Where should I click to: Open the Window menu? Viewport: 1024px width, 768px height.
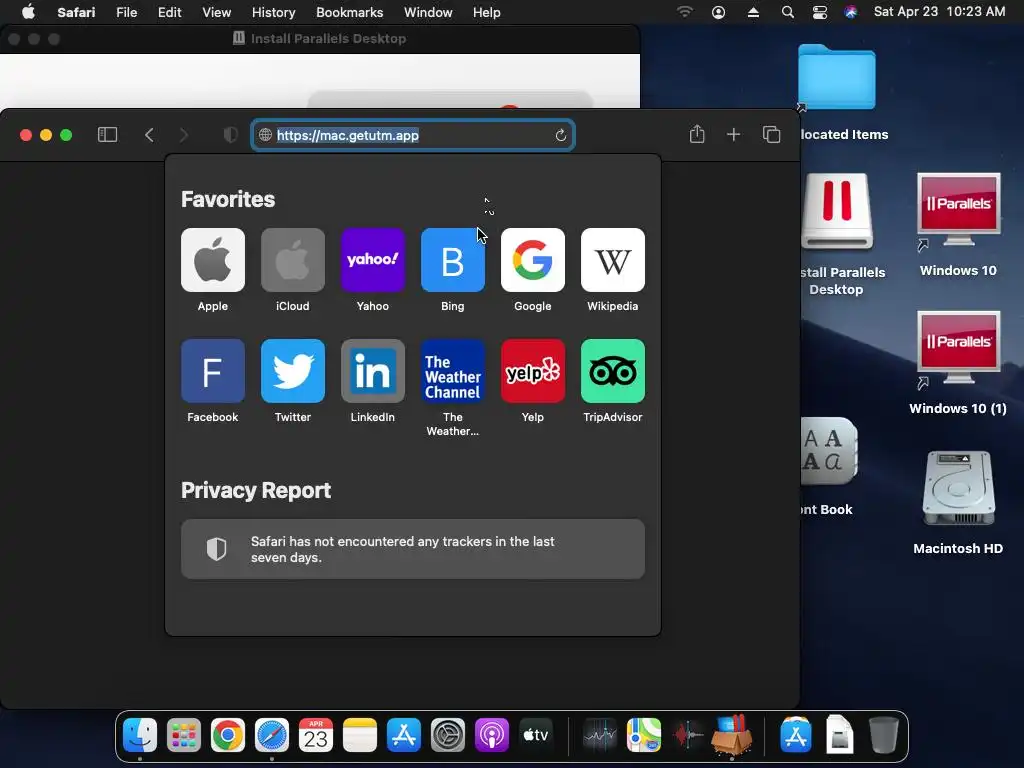pyautogui.click(x=428, y=12)
